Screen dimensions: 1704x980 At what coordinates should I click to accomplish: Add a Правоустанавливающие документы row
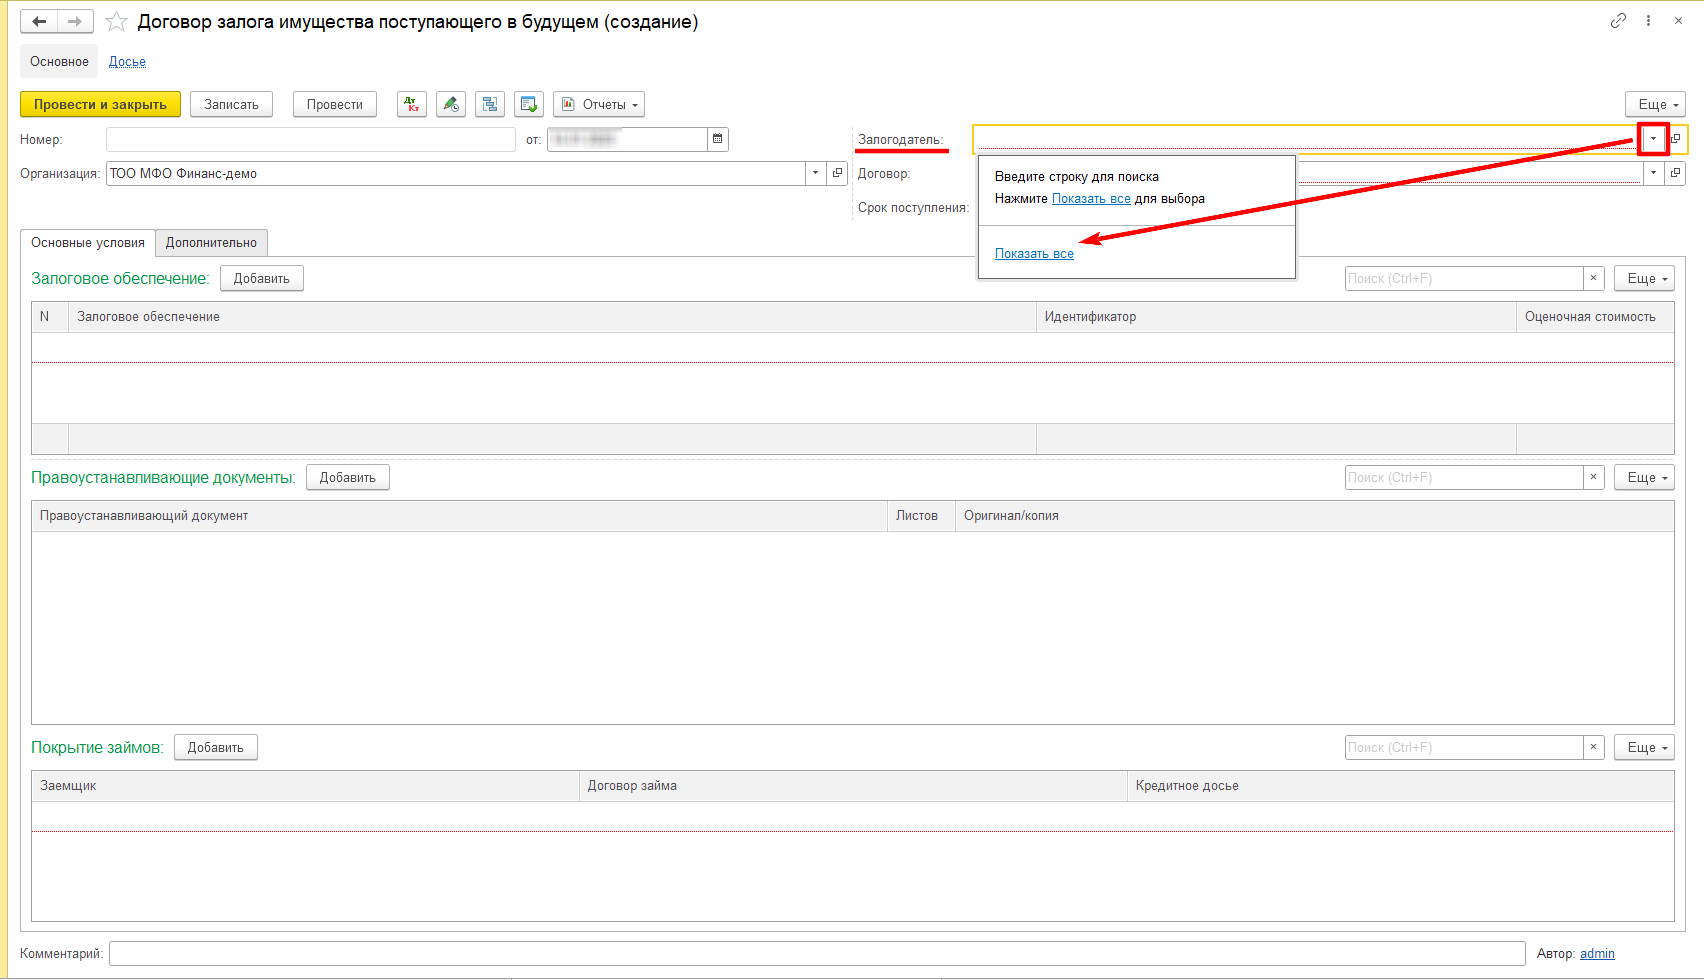[348, 477]
